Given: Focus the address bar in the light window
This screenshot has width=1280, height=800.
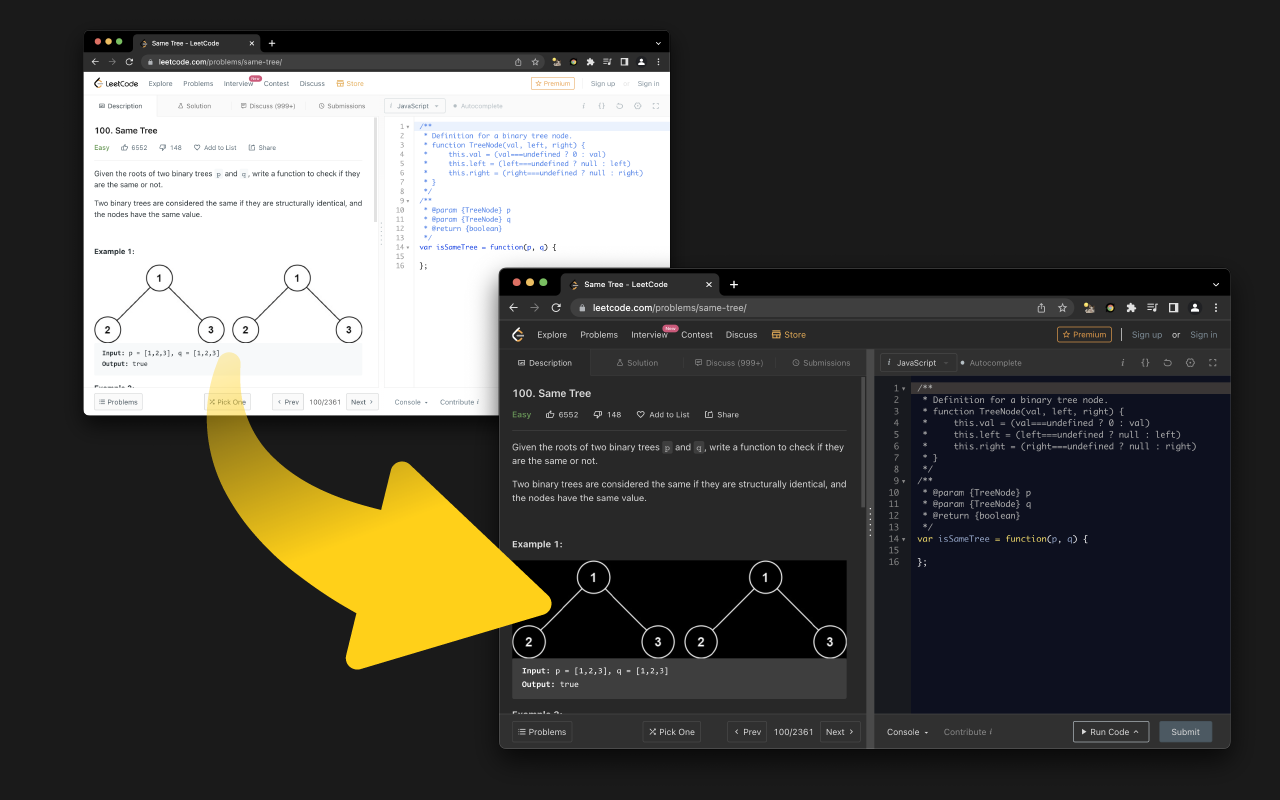Looking at the screenshot, I should 343,62.
